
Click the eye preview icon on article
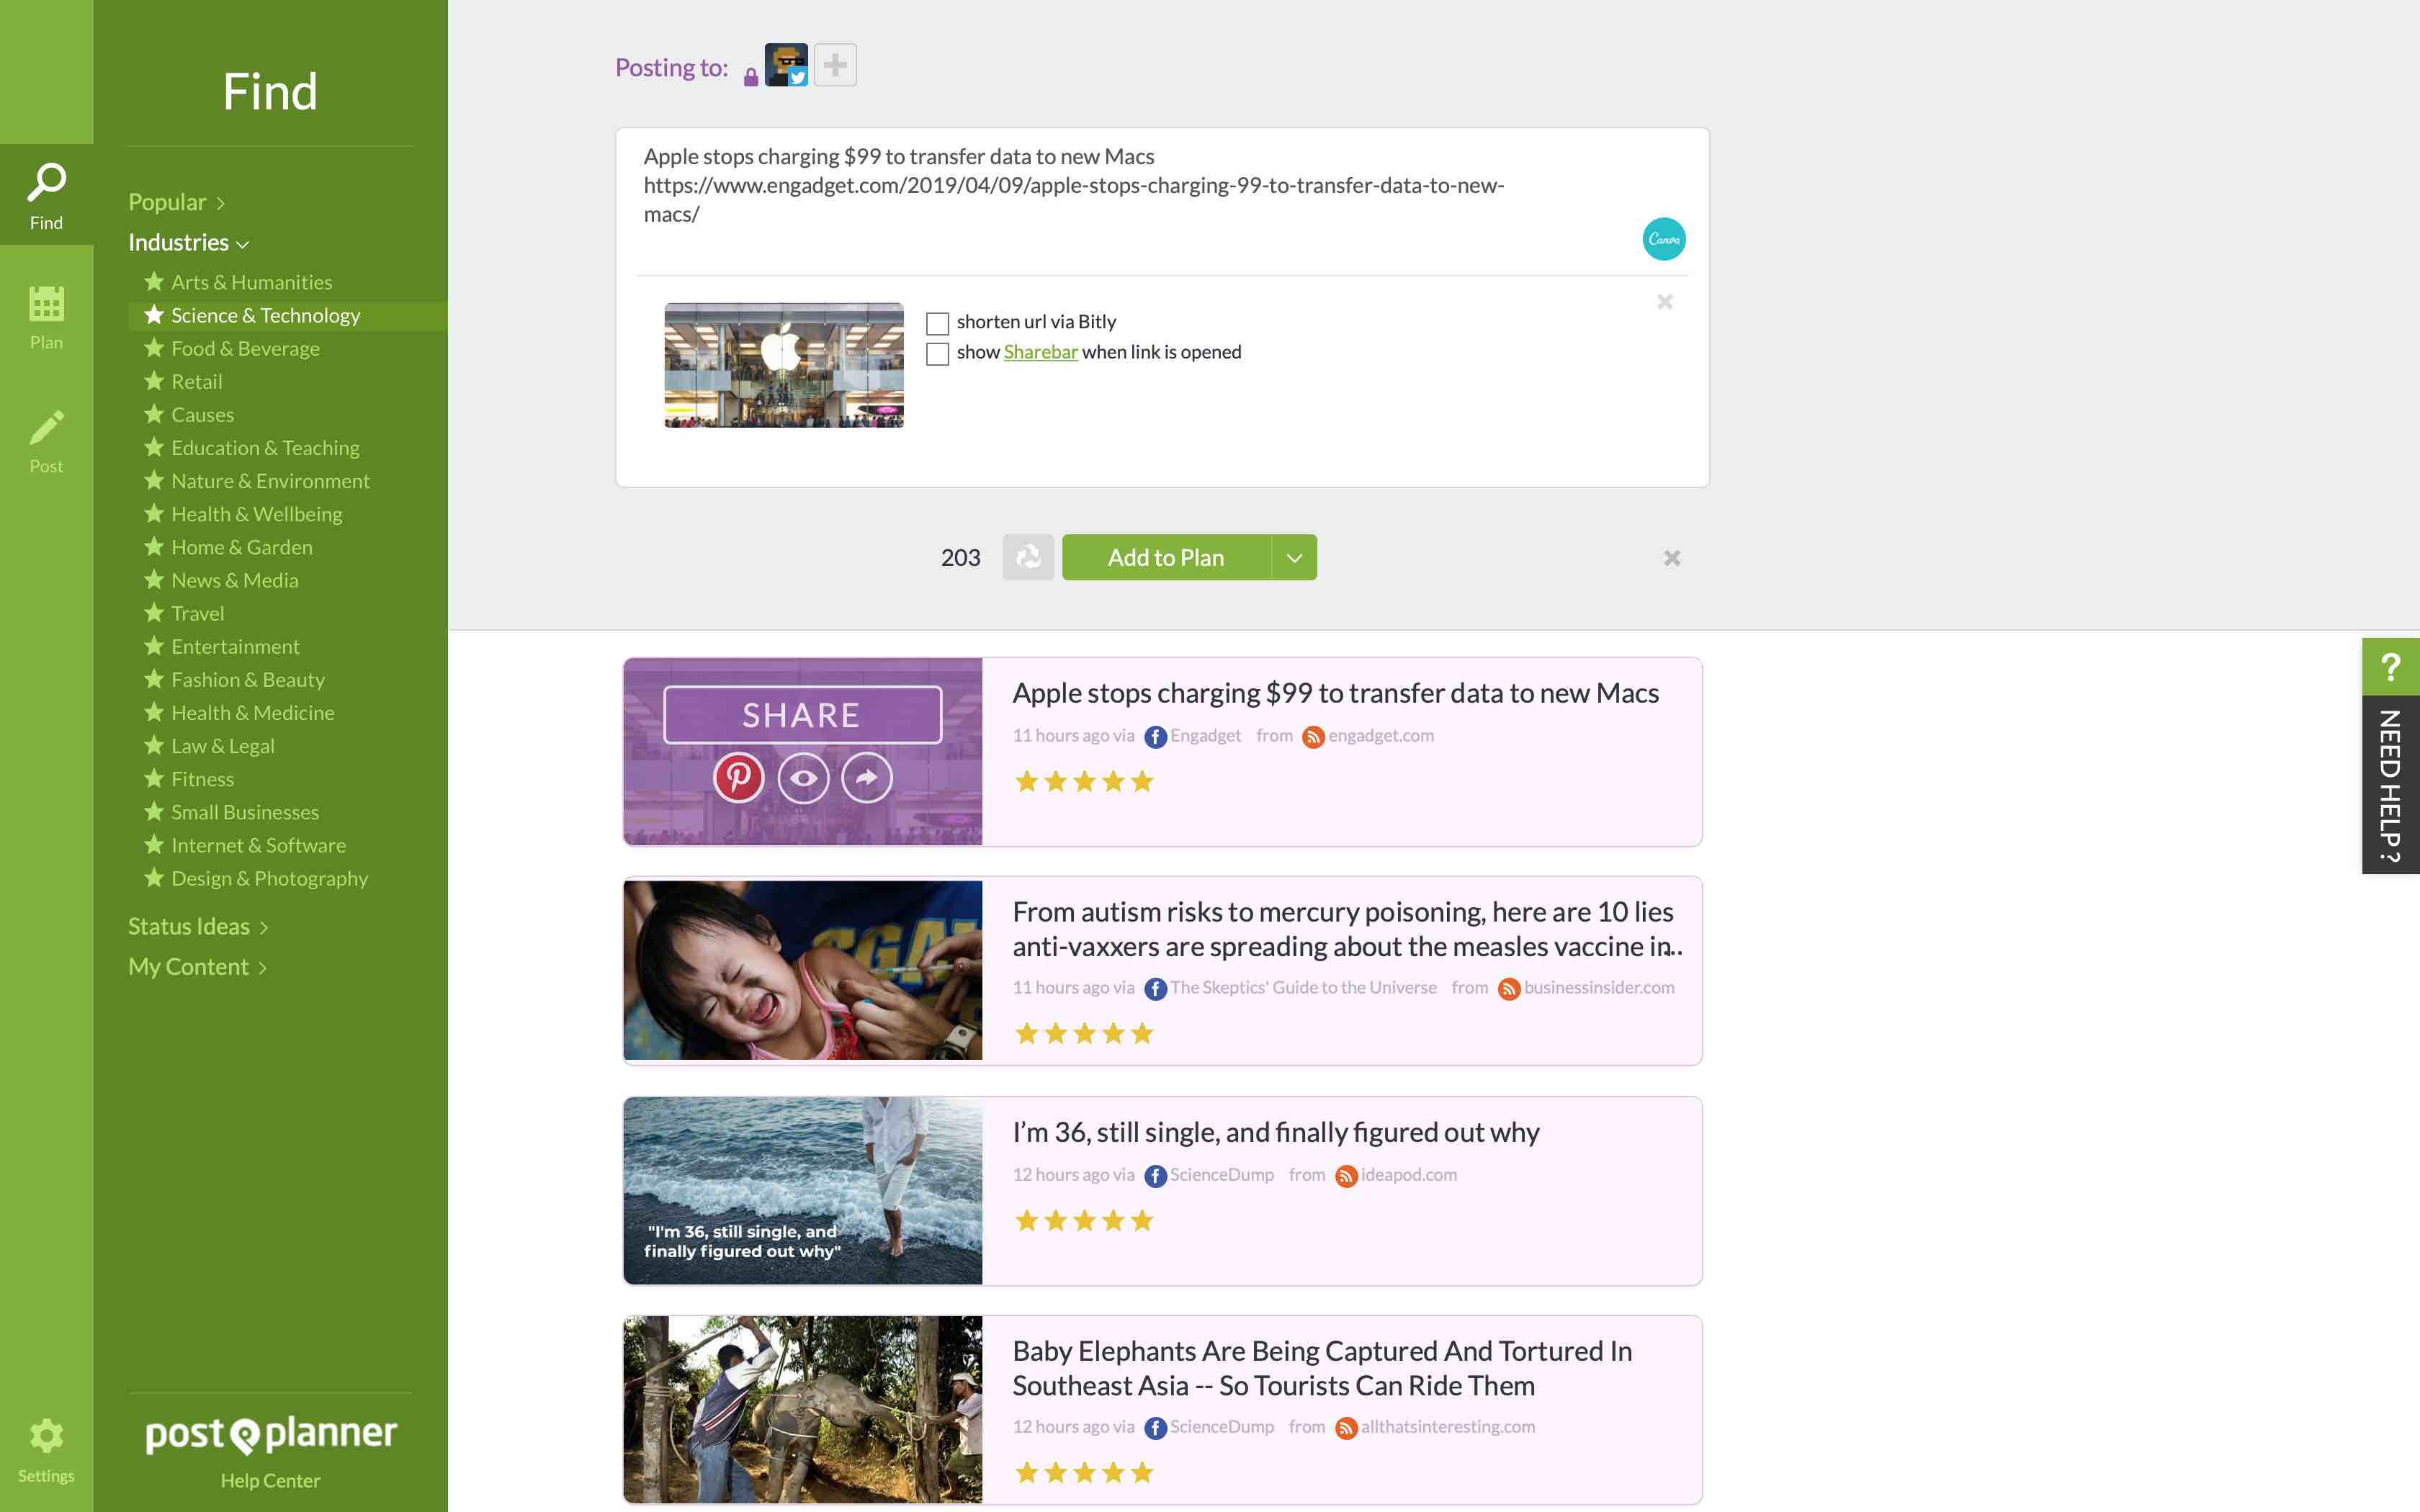pyautogui.click(x=803, y=777)
